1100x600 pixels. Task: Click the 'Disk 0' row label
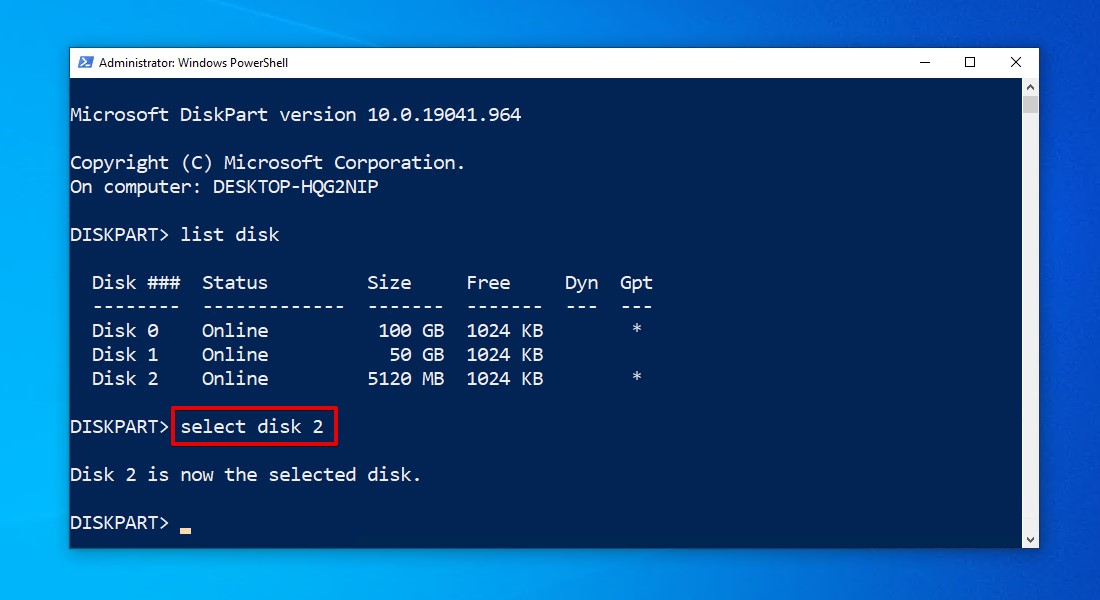pyautogui.click(x=125, y=331)
